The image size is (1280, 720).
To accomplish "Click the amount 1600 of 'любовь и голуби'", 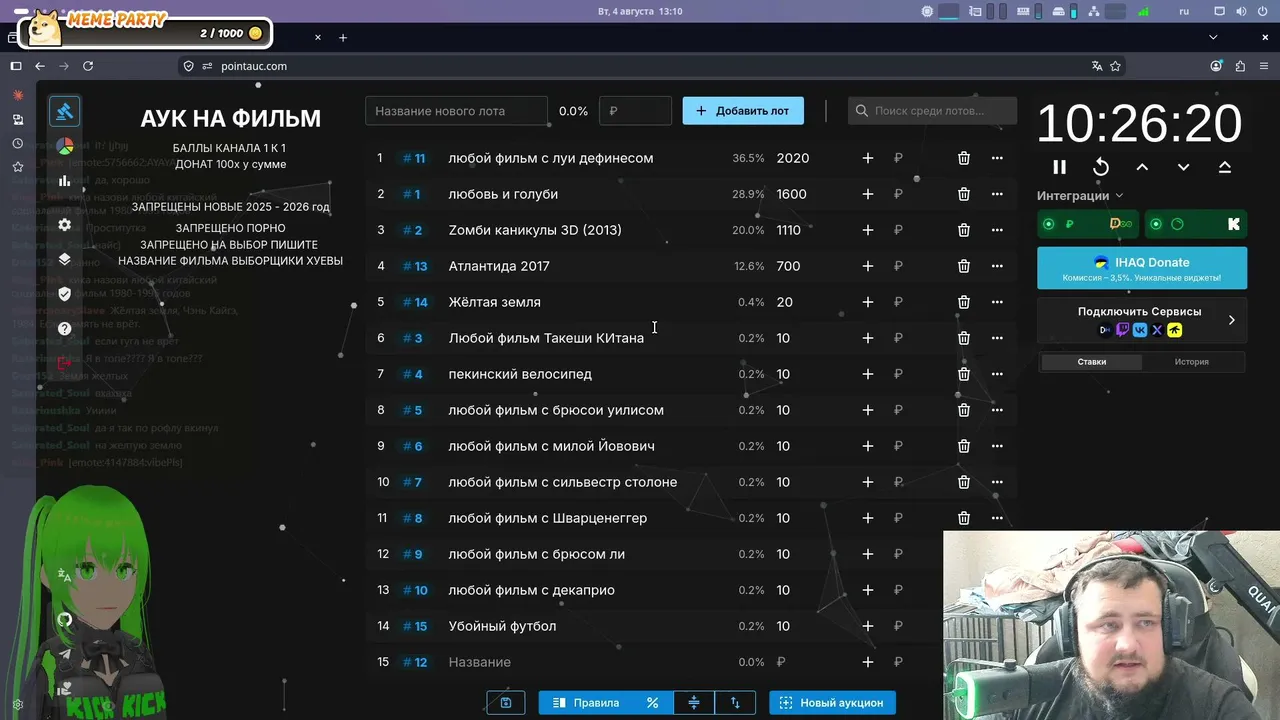I will 791,194.
